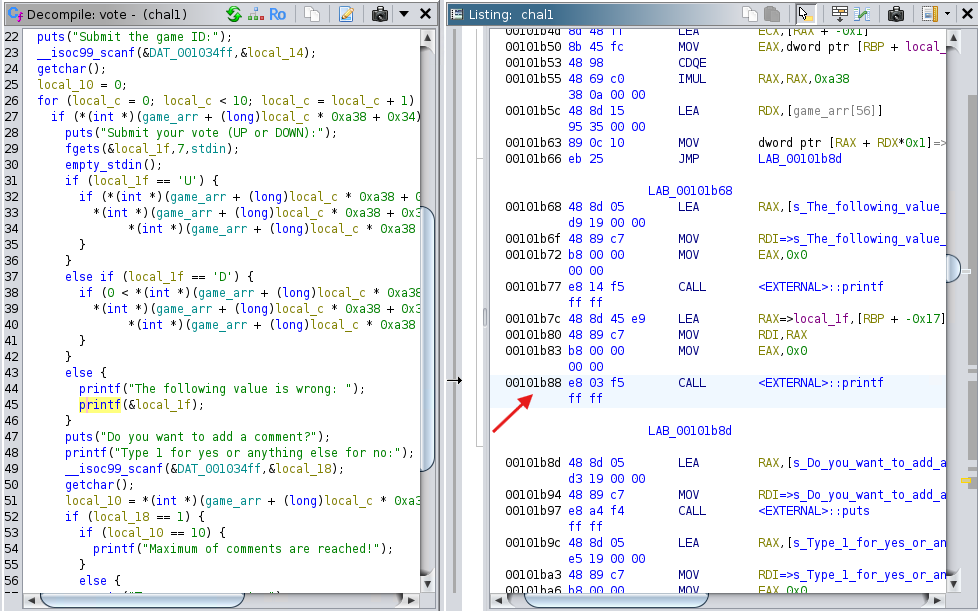This screenshot has height=611, width=978.
Task: Click game_arr[56] operand at 00101b5c
Action: pos(835,111)
